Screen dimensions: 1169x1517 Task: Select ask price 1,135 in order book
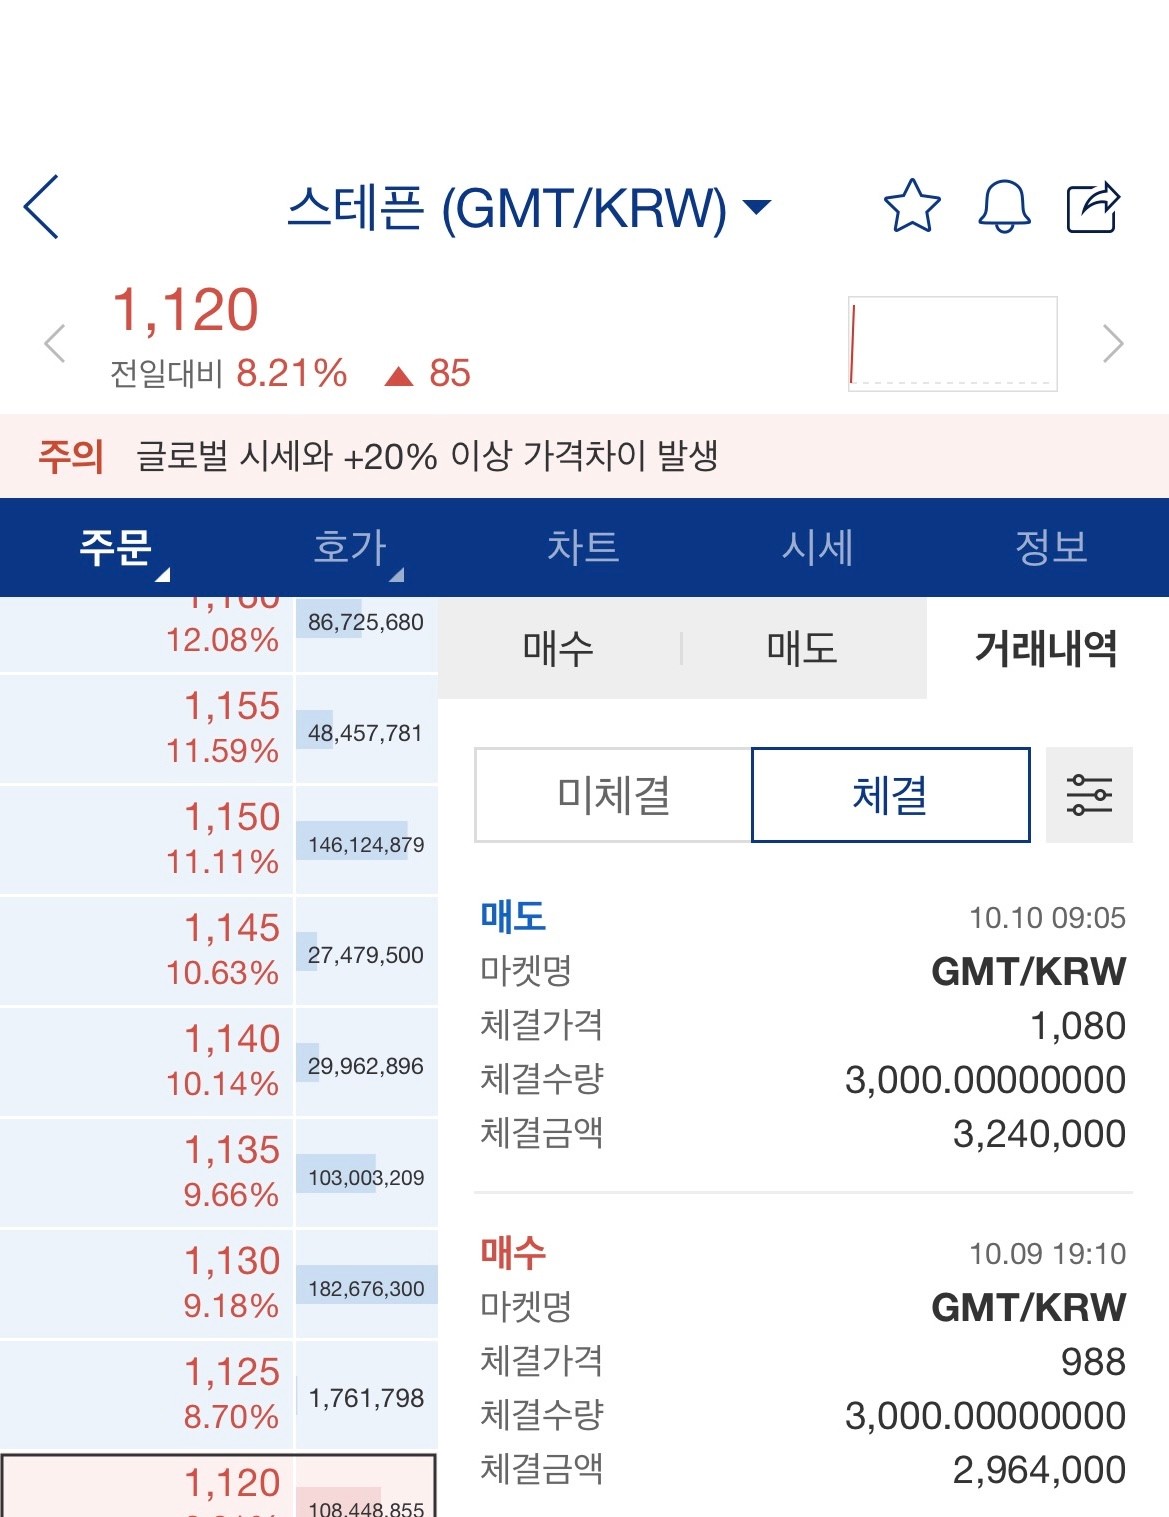point(146,1172)
